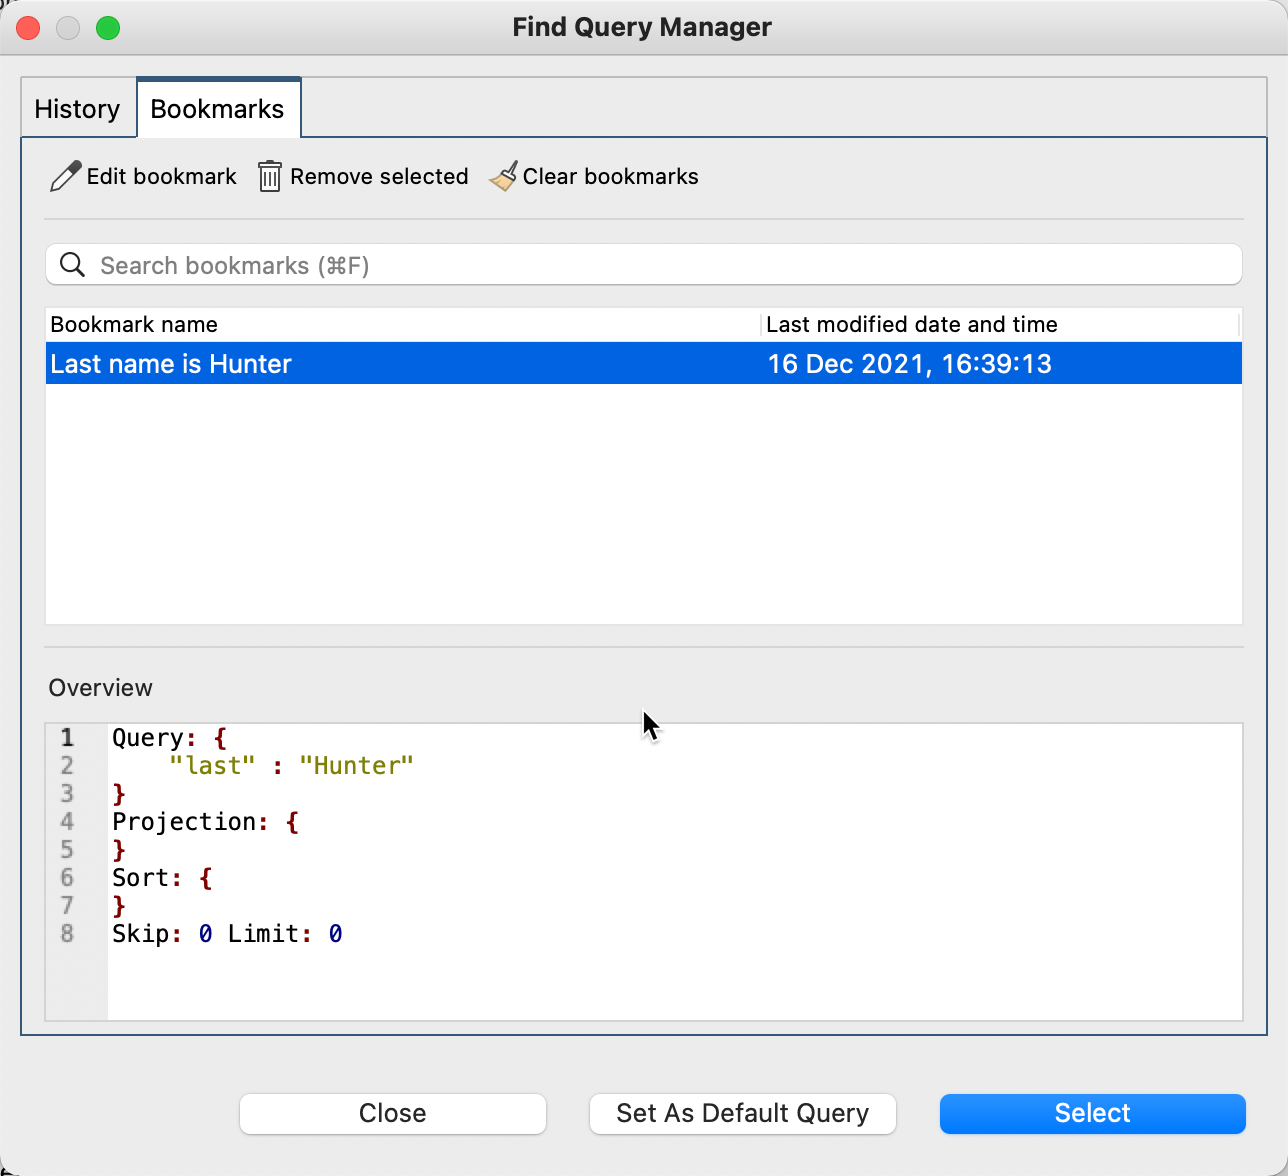The width and height of the screenshot is (1288, 1176).
Task: Focus the Search bookmarks input field
Action: (660, 265)
